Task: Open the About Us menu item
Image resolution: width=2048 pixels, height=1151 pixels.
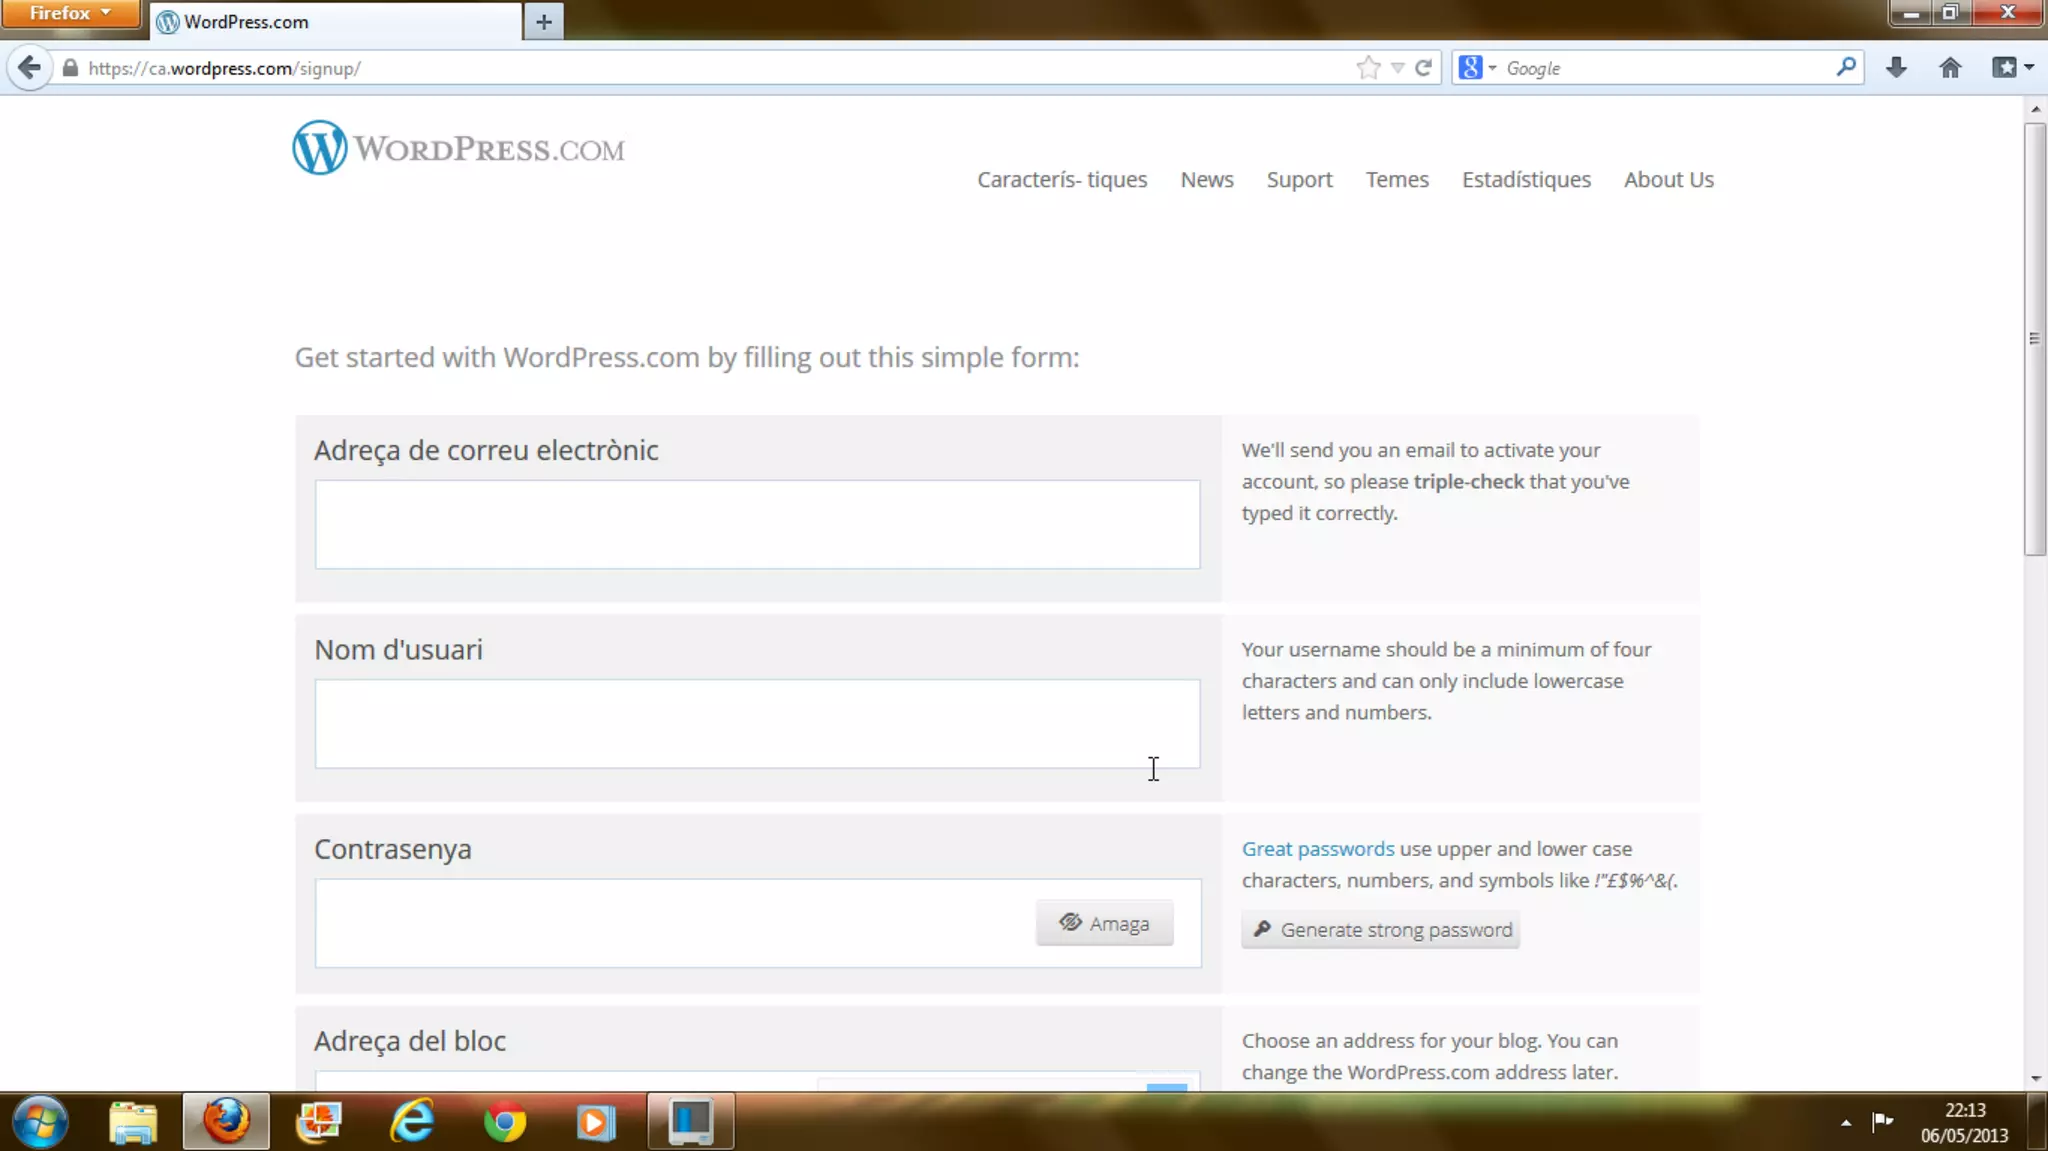Action: coord(1668,179)
